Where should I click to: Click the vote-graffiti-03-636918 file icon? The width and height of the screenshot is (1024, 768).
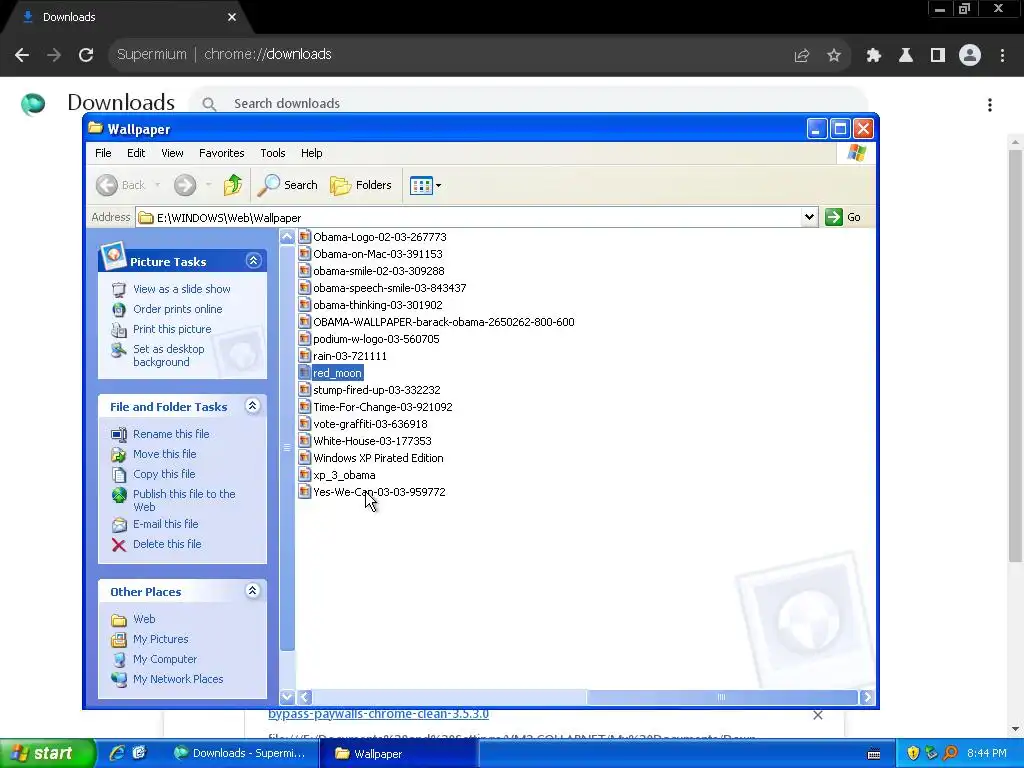304,423
